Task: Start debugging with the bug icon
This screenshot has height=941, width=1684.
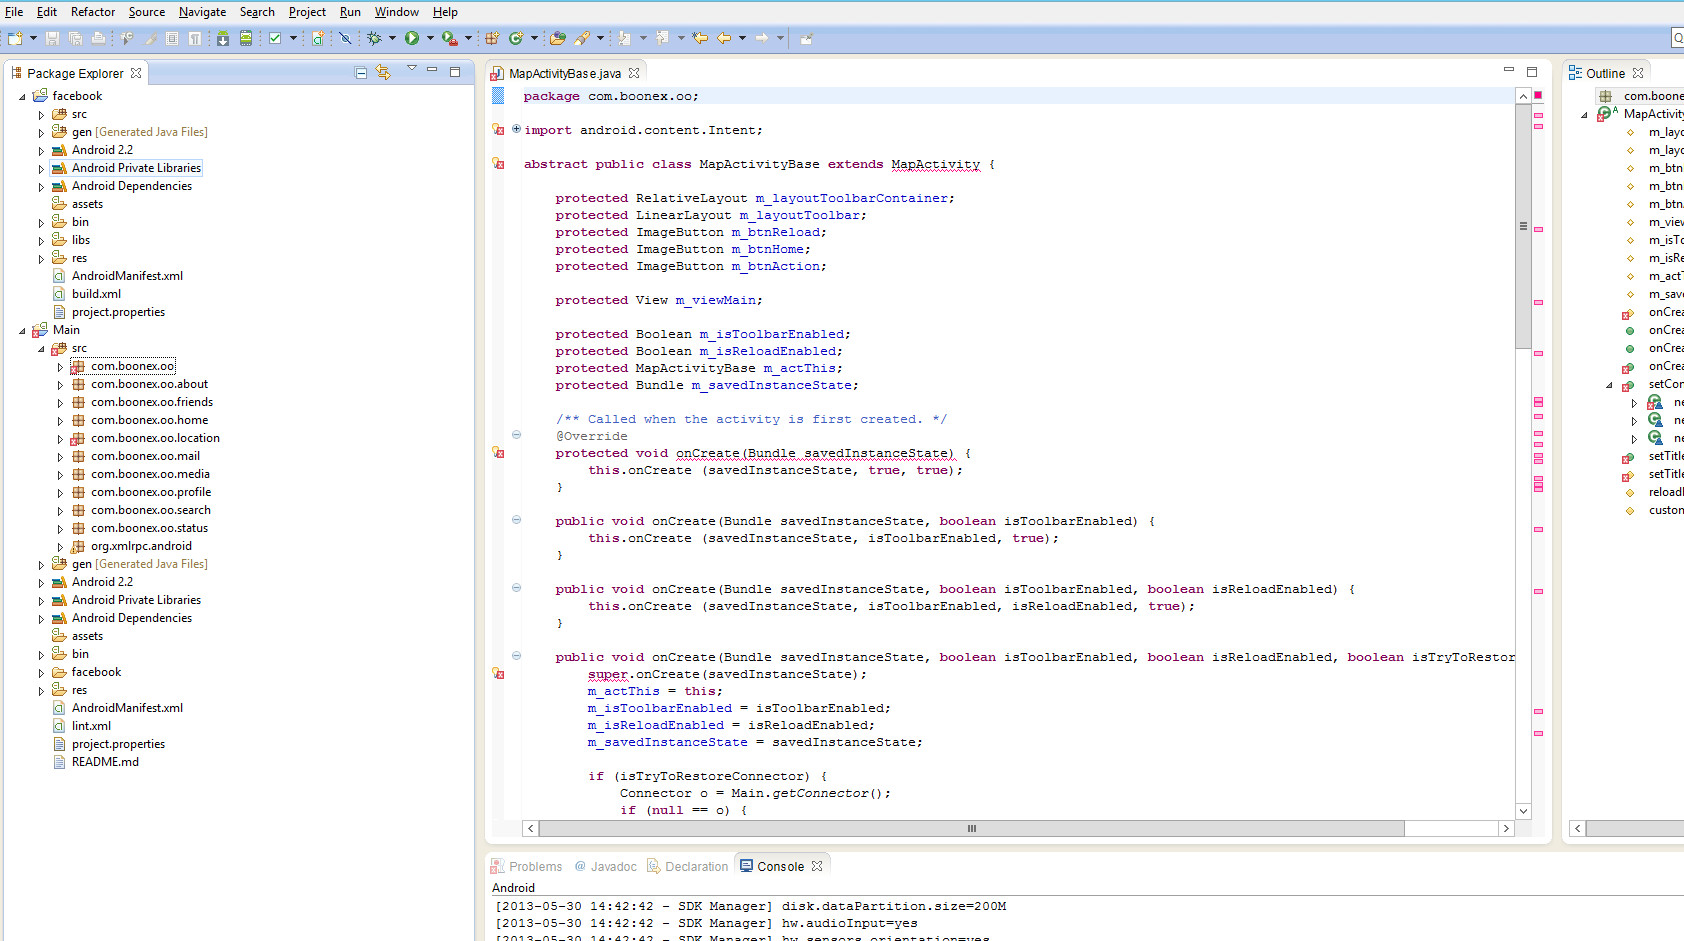Action: click(374, 38)
